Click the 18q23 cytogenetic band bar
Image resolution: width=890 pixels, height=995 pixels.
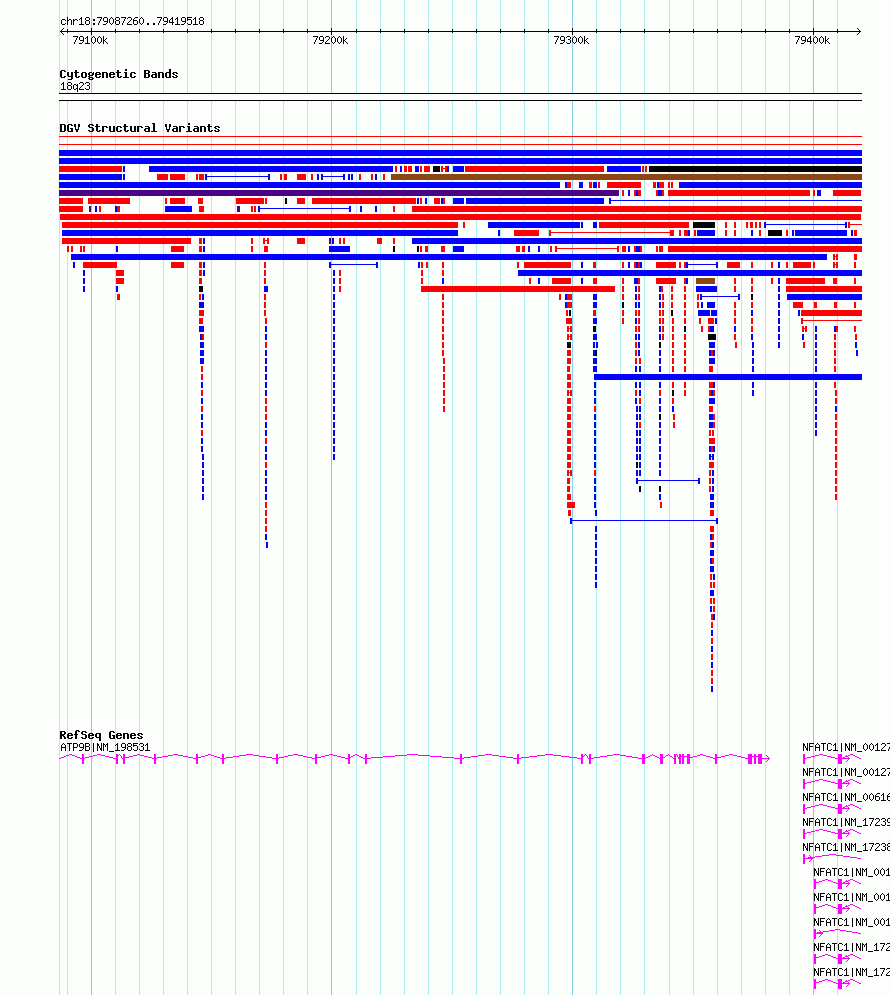461,97
